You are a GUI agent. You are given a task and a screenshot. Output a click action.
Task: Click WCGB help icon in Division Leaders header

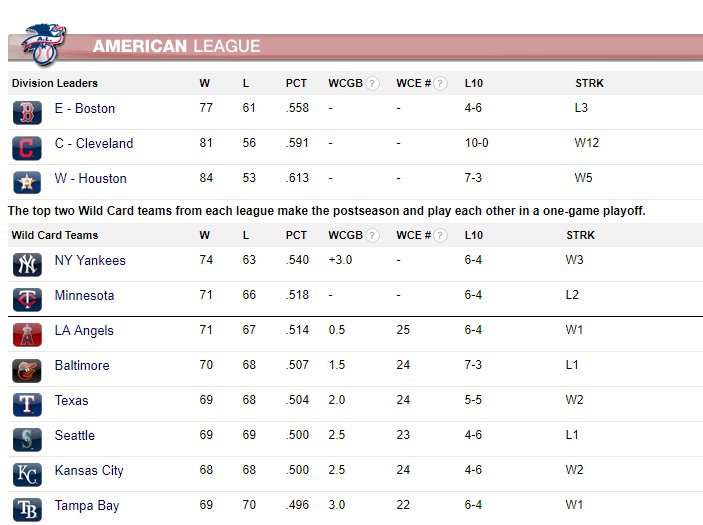[373, 84]
